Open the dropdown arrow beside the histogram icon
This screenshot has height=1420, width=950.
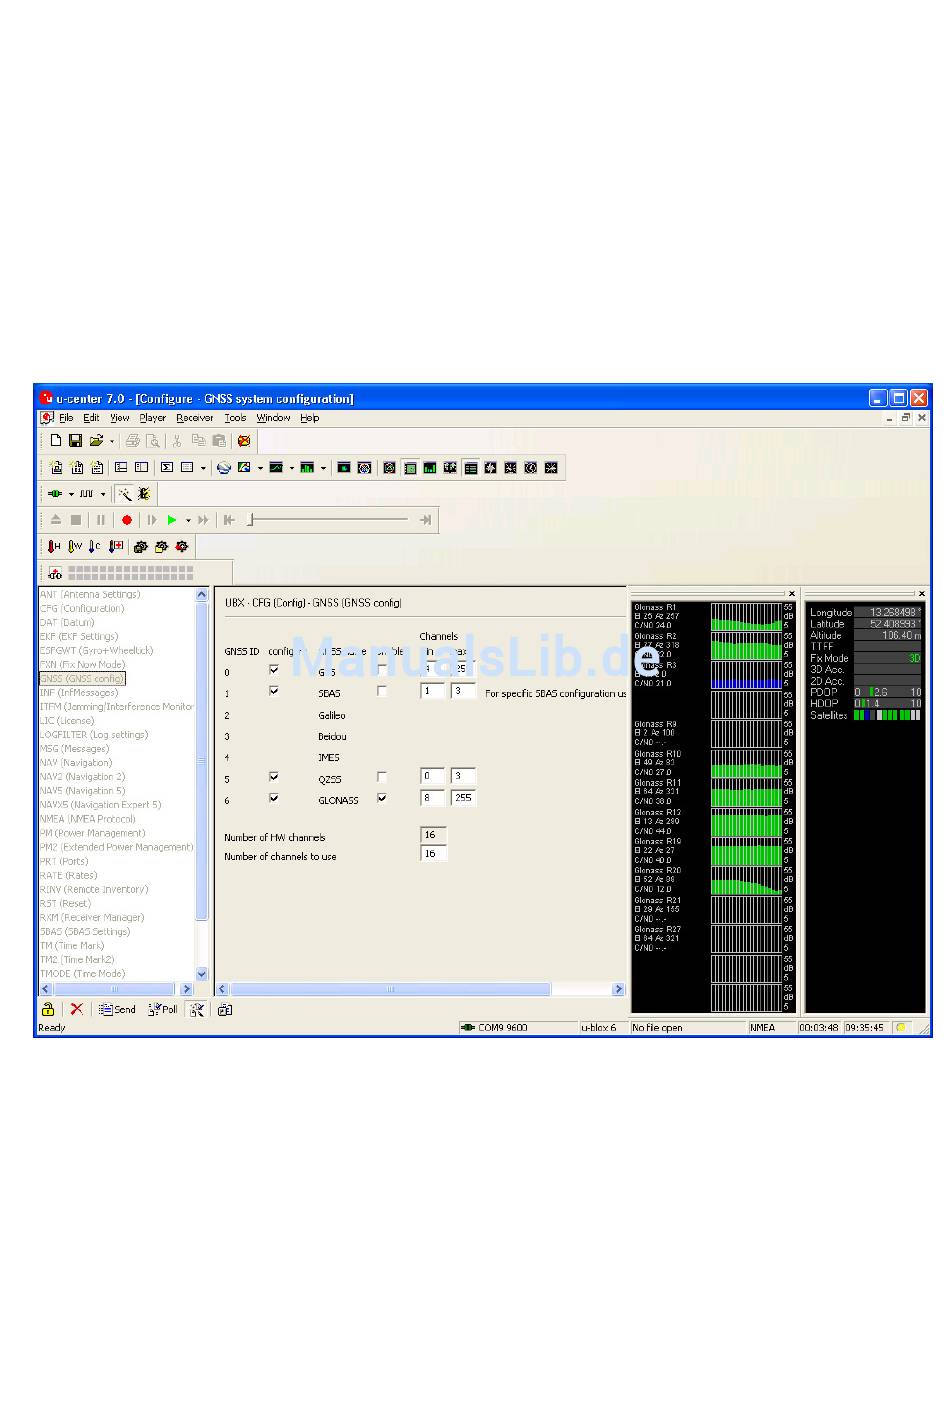[x=323, y=468]
